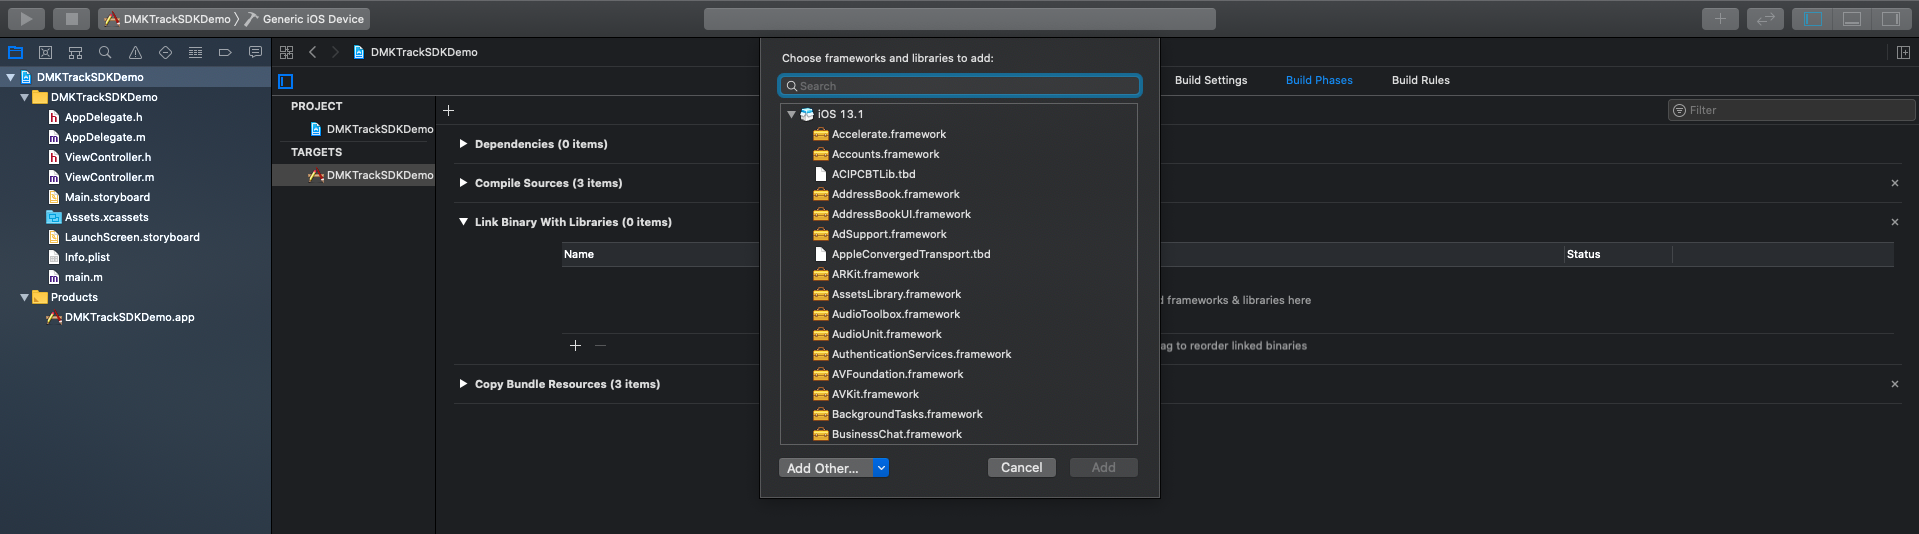The image size is (1919, 534).
Task: Expand the Dependencies build phase
Action: point(463,144)
